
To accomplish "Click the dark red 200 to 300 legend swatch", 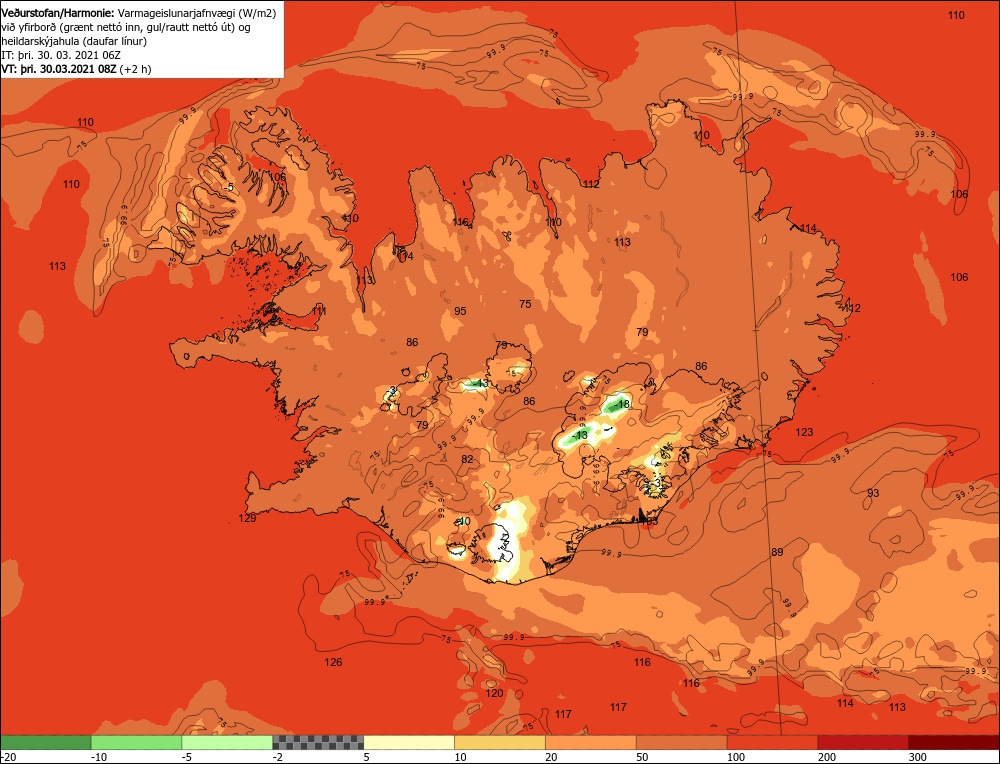I will 863,742.
